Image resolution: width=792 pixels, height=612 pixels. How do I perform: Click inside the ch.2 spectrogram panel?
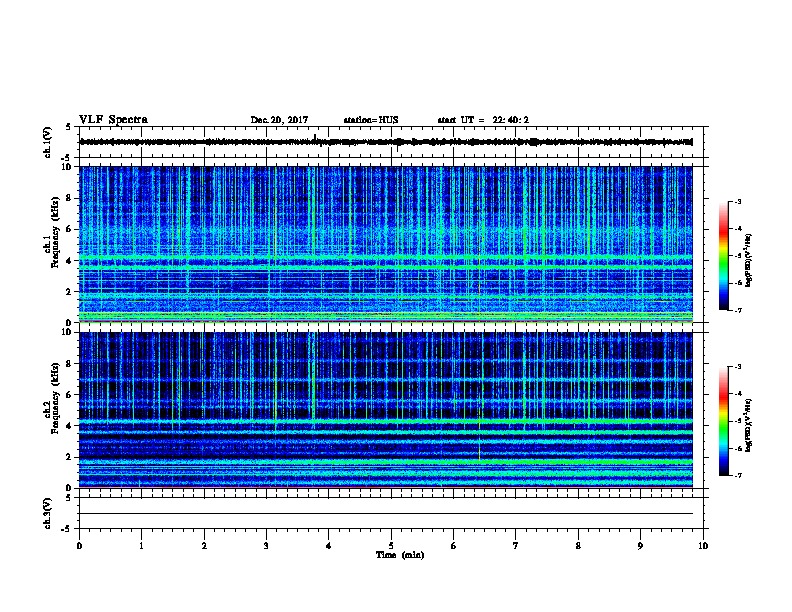point(386,410)
